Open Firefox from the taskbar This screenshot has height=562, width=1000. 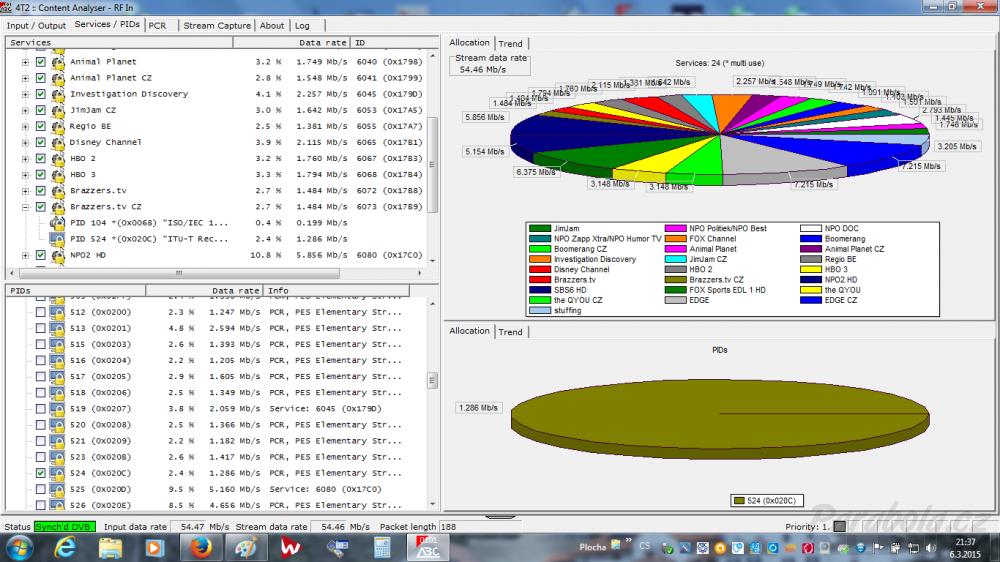tap(201, 548)
